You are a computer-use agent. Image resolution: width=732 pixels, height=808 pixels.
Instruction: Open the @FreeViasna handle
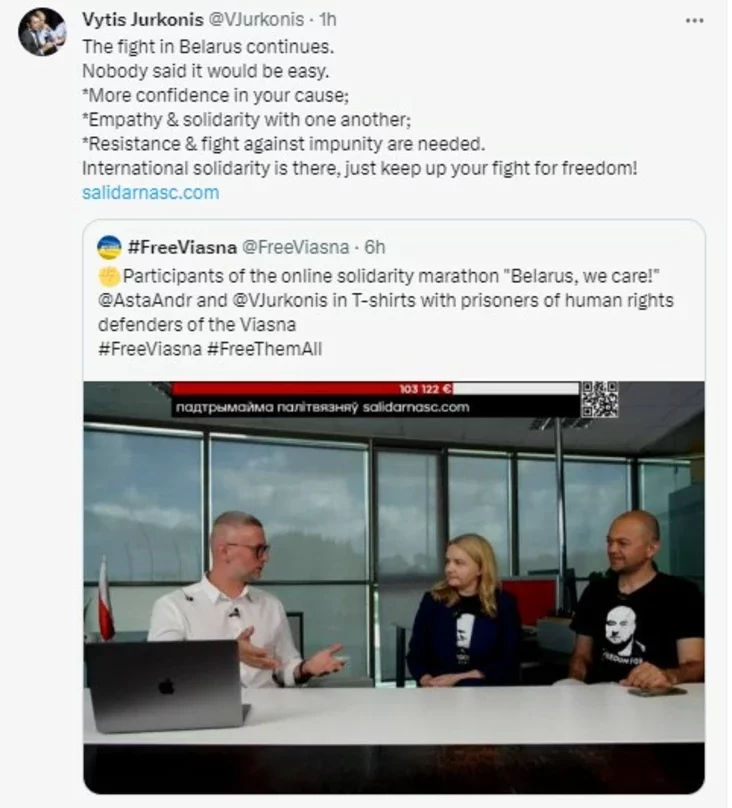click(295, 247)
